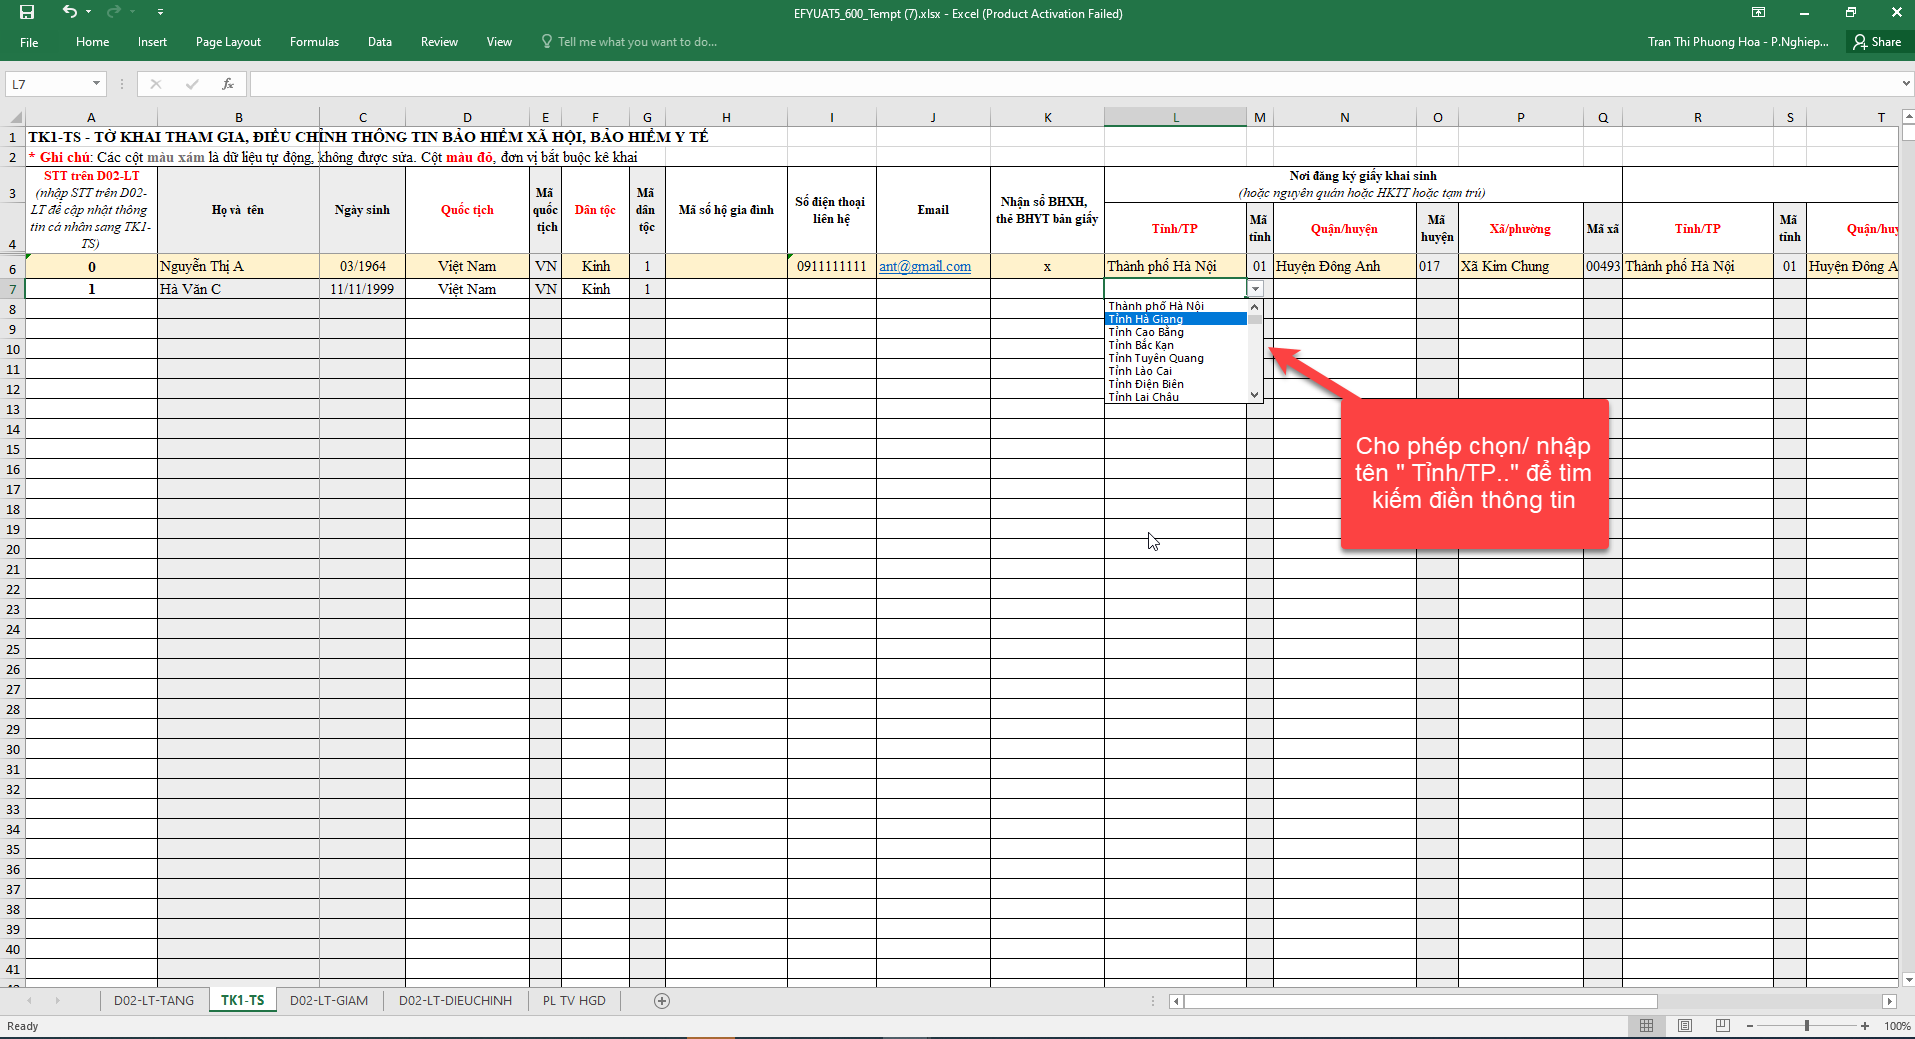
Task: Click the Share button
Action: coord(1877,42)
